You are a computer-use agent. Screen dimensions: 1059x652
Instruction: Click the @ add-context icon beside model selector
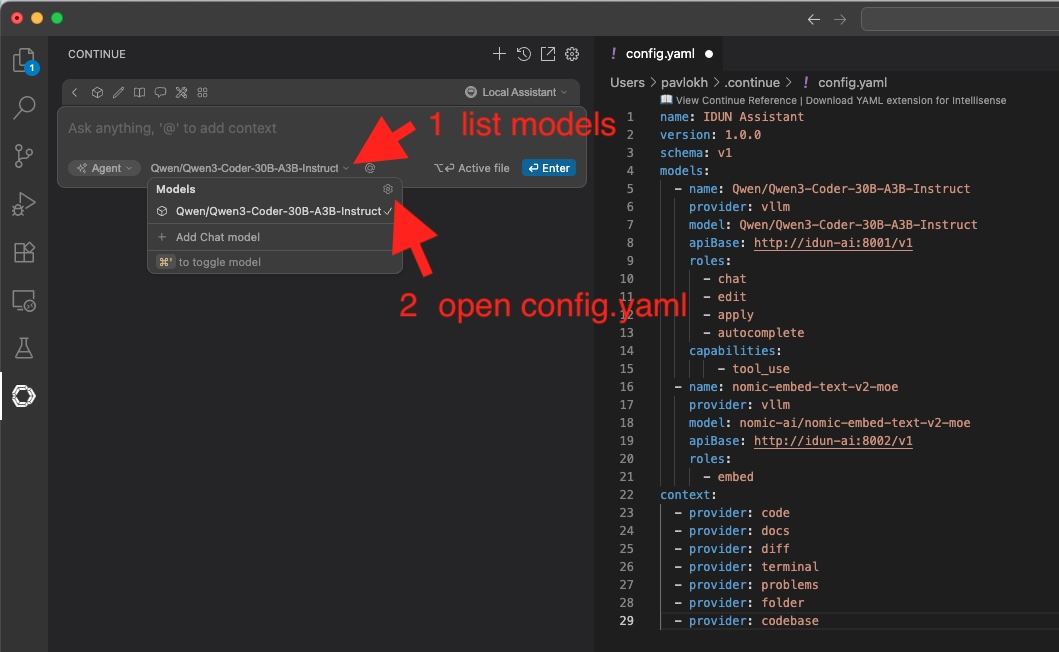[x=370, y=168]
